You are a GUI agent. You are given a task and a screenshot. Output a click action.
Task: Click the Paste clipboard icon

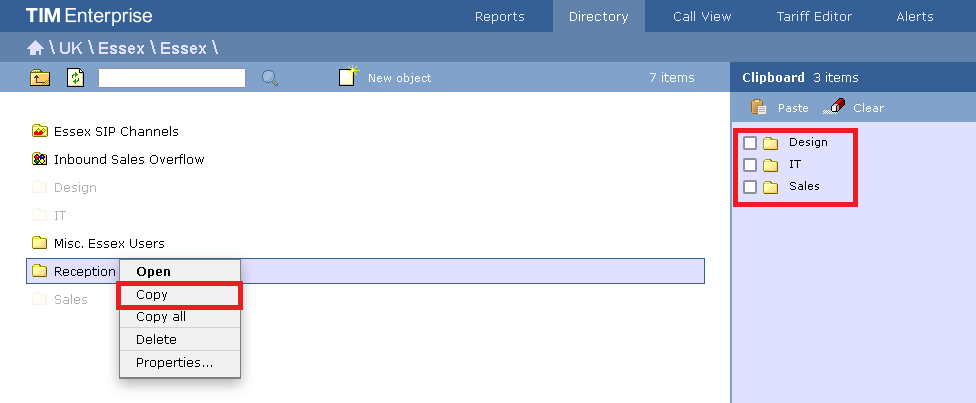tap(759, 107)
